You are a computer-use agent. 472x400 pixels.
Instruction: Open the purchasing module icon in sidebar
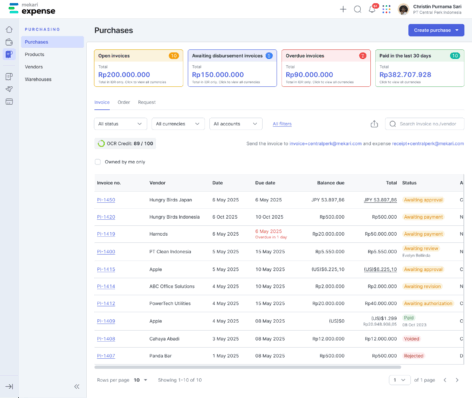[x=9, y=54]
